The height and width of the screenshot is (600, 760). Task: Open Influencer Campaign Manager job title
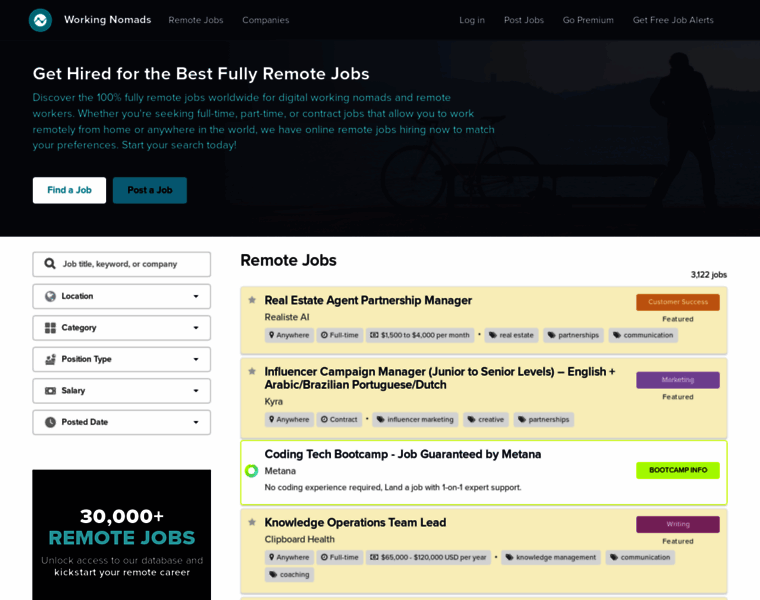coord(440,378)
